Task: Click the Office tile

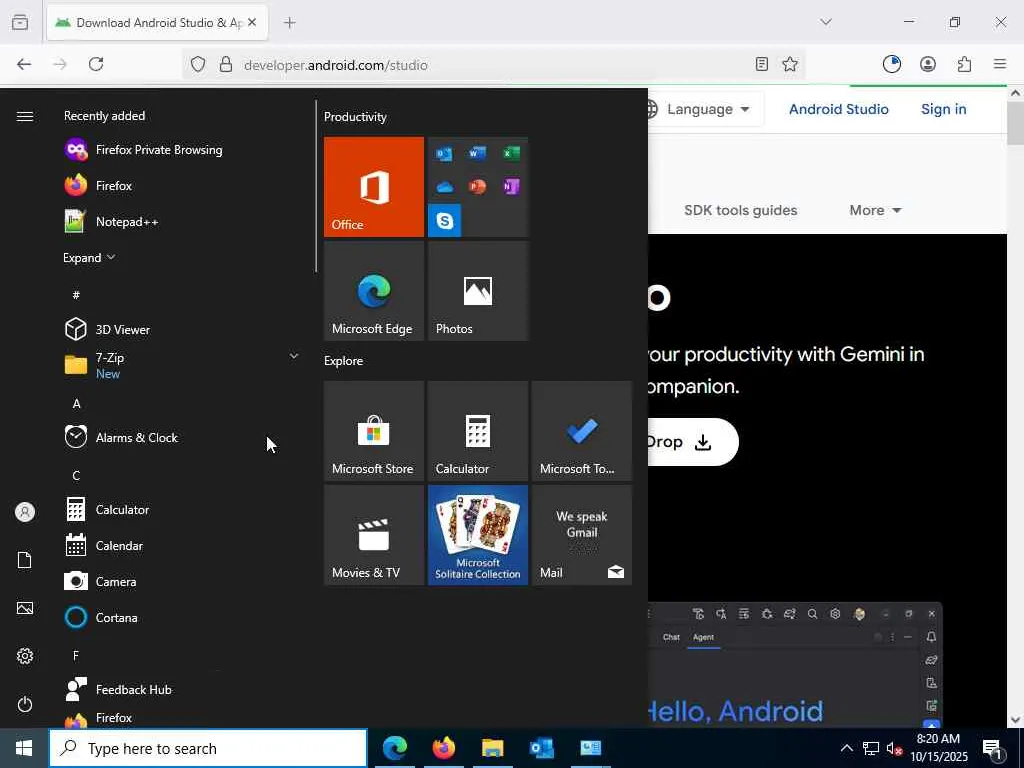Action: pyautogui.click(x=374, y=187)
